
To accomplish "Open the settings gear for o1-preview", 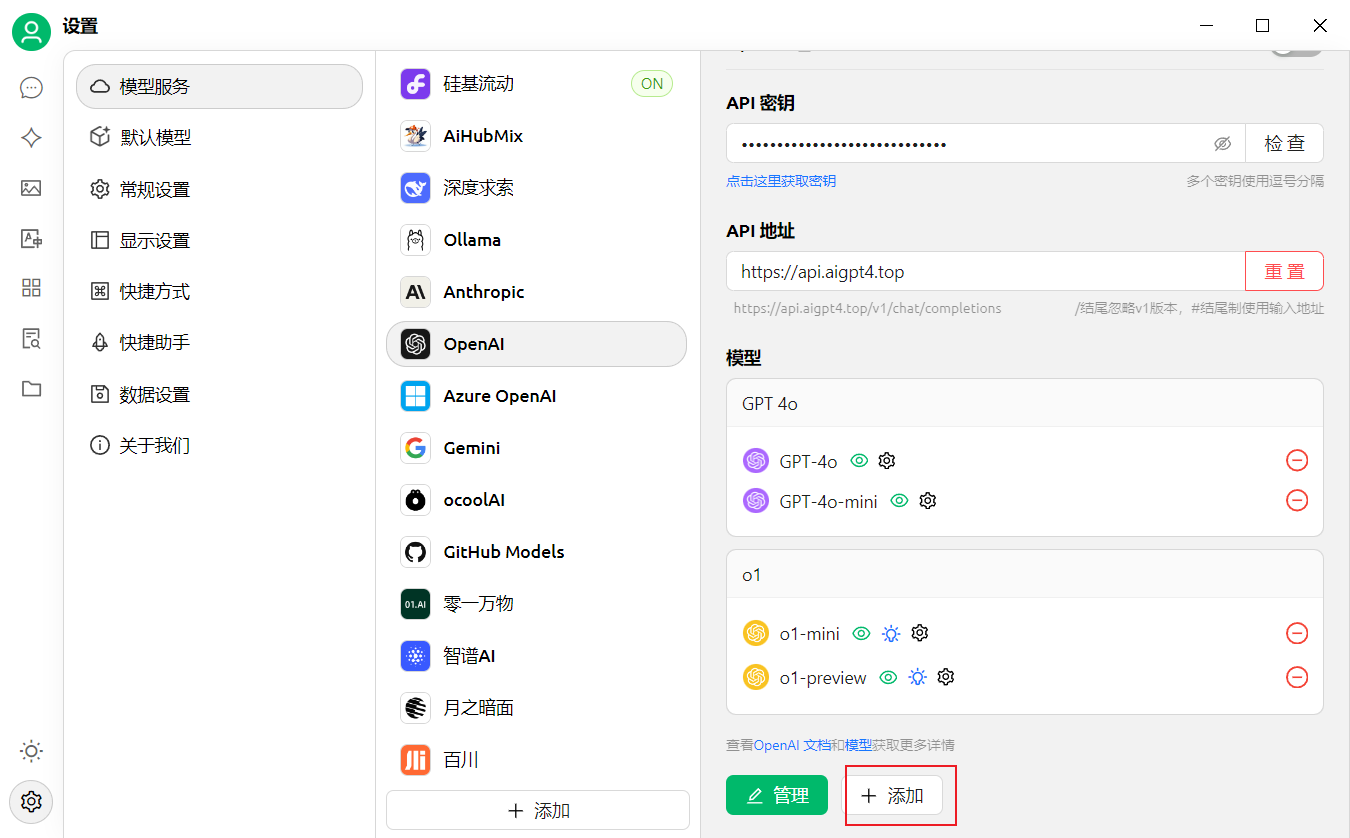I will pos(946,677).
